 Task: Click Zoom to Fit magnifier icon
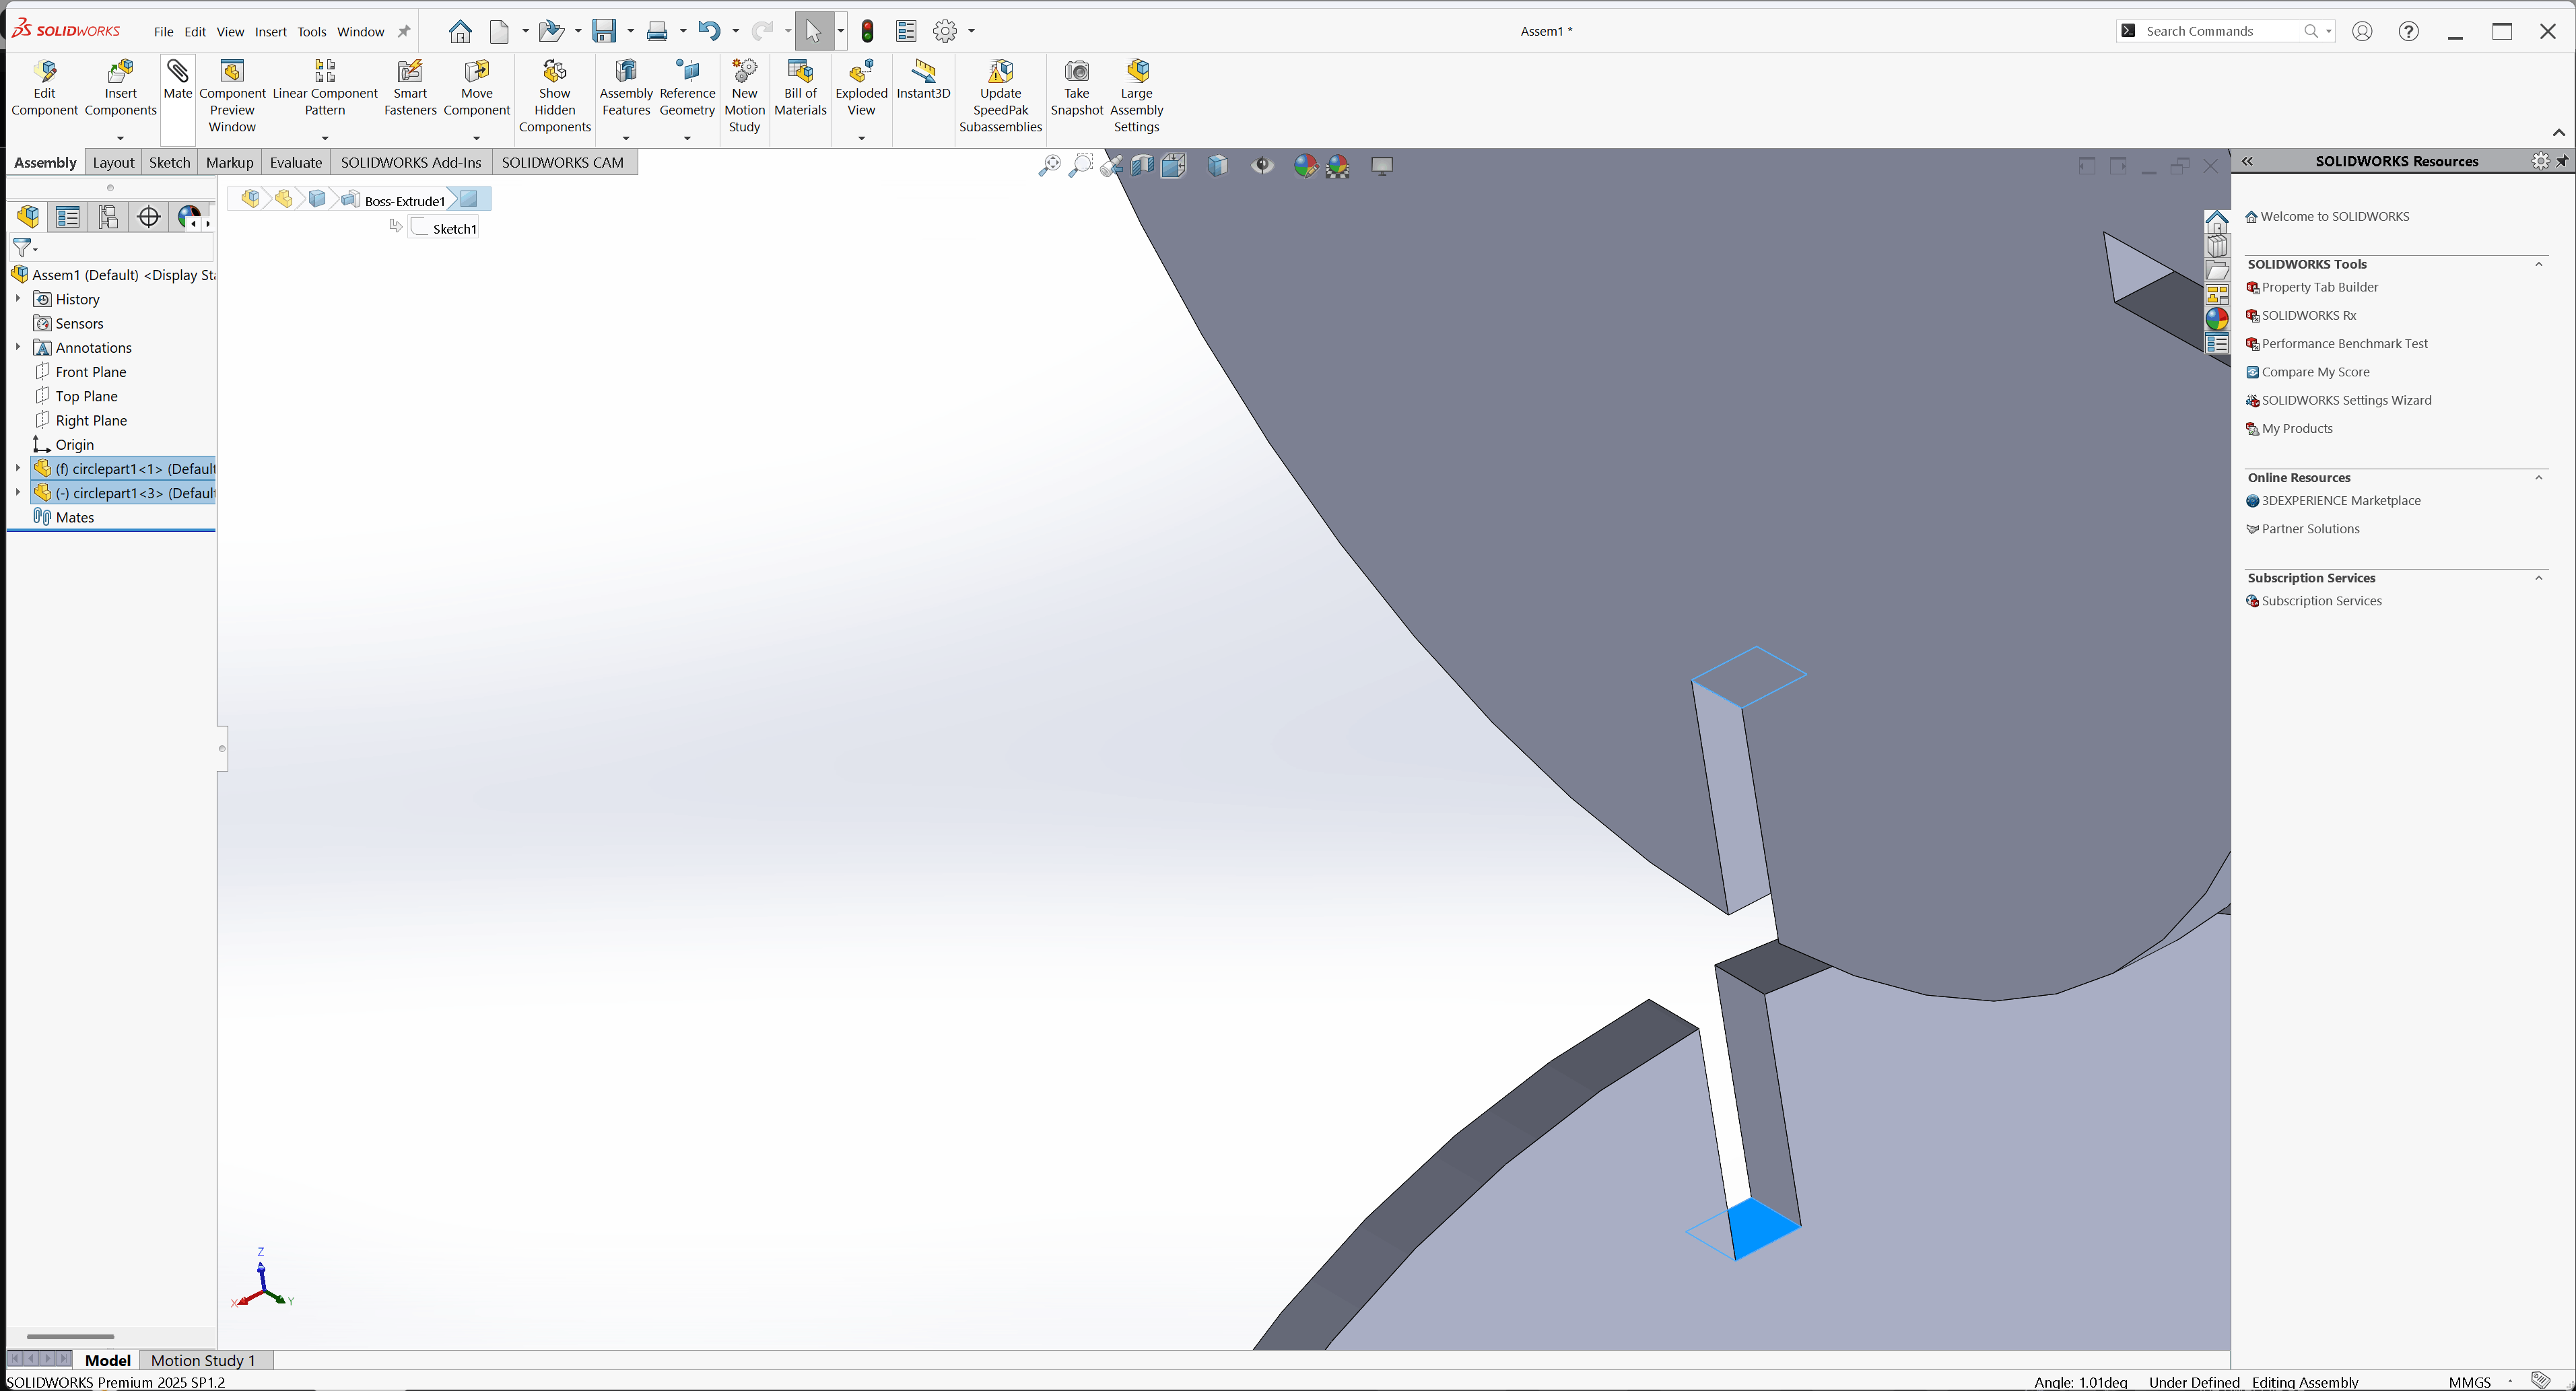[x=1049, y=166]
